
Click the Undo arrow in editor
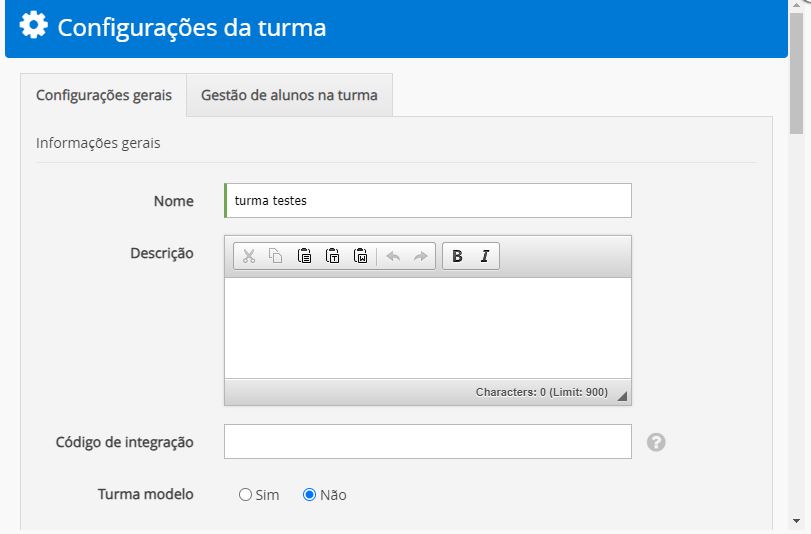click(393, 256)
